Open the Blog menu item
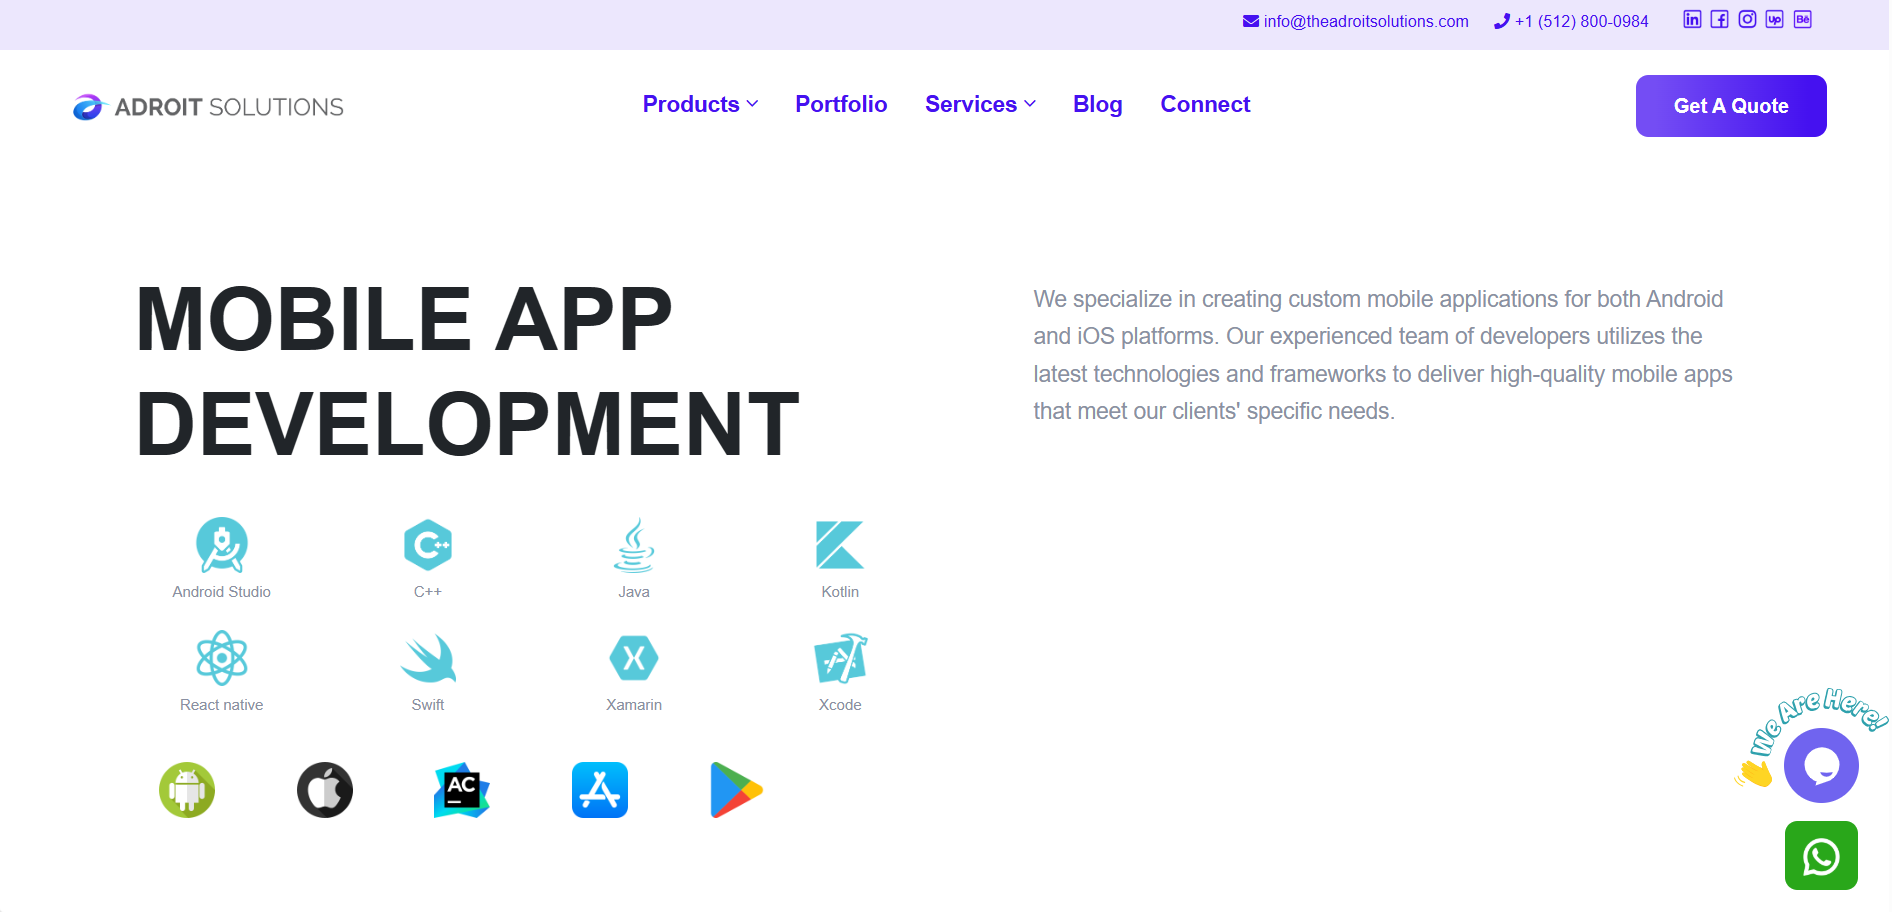This screenshot has width=1892, height=912. [1097, 104]
